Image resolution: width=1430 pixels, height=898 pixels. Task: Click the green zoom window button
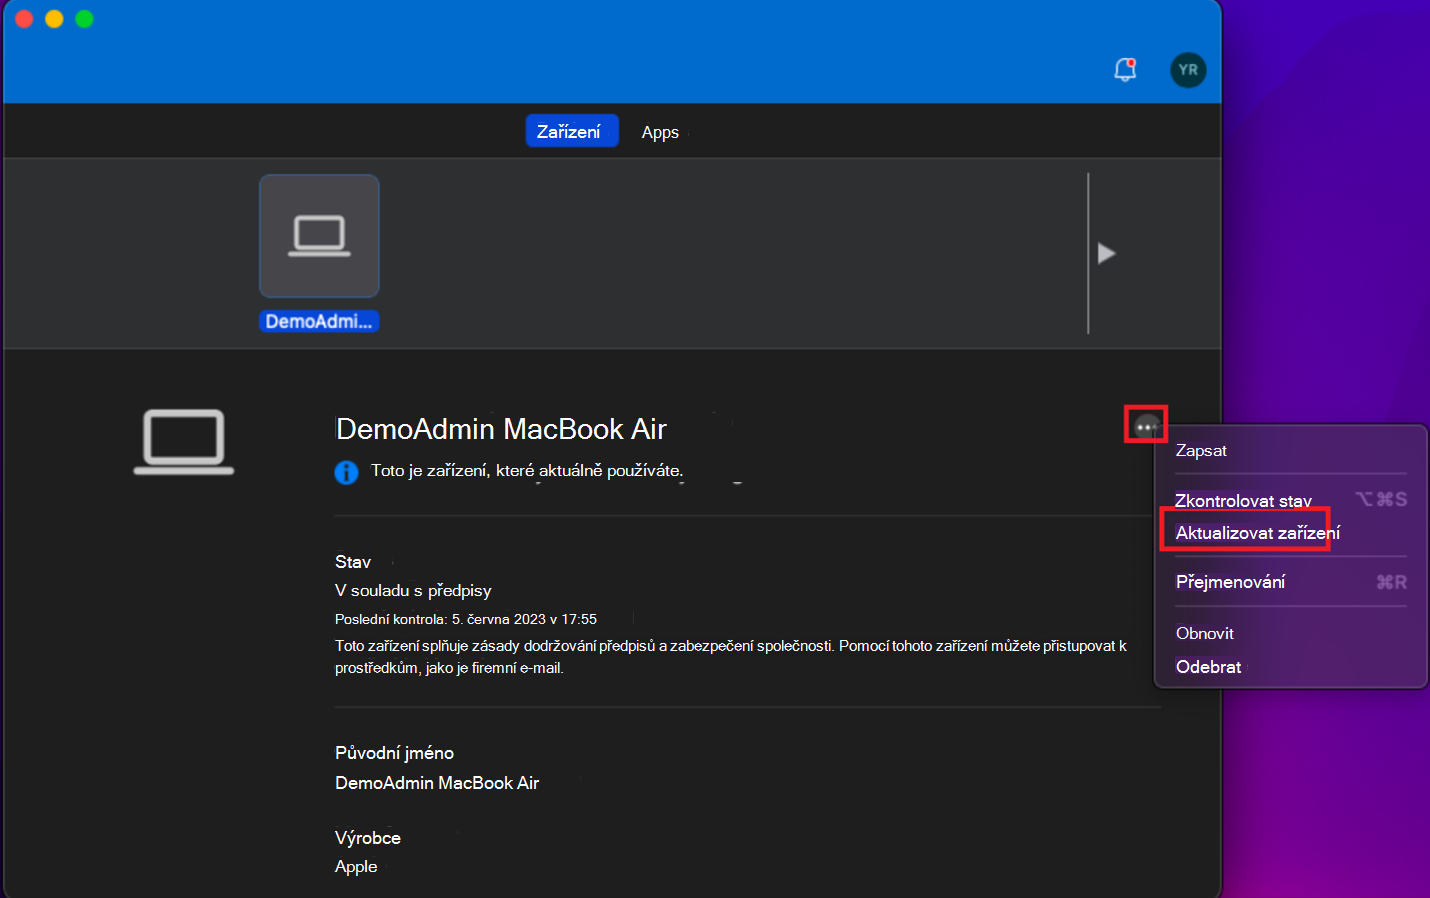click(84, 19)
